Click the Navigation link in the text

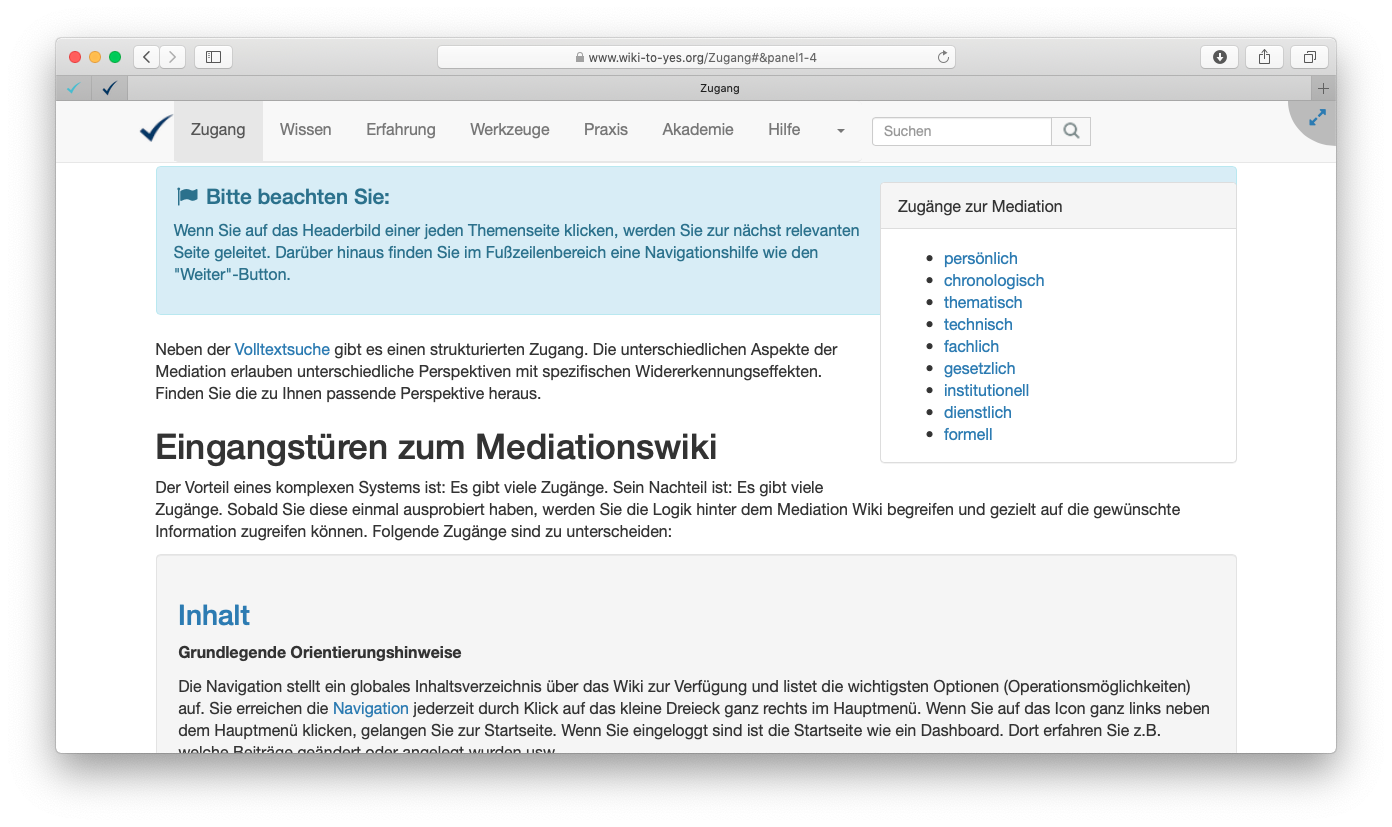pos(370,708)
